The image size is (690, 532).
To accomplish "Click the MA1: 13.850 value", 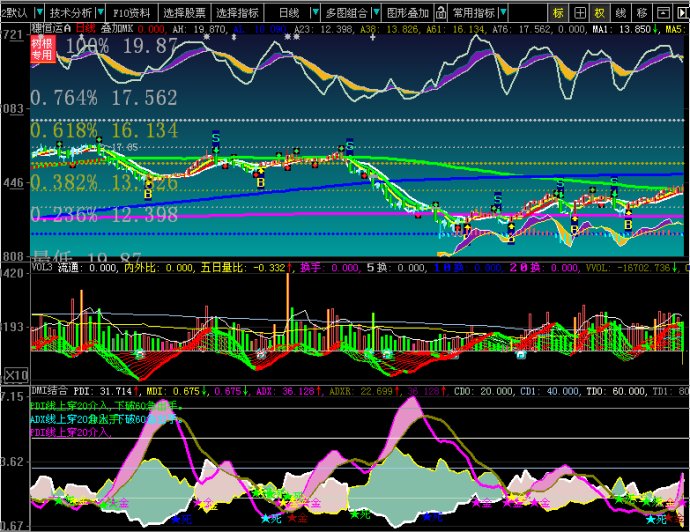I will [625, 29].
